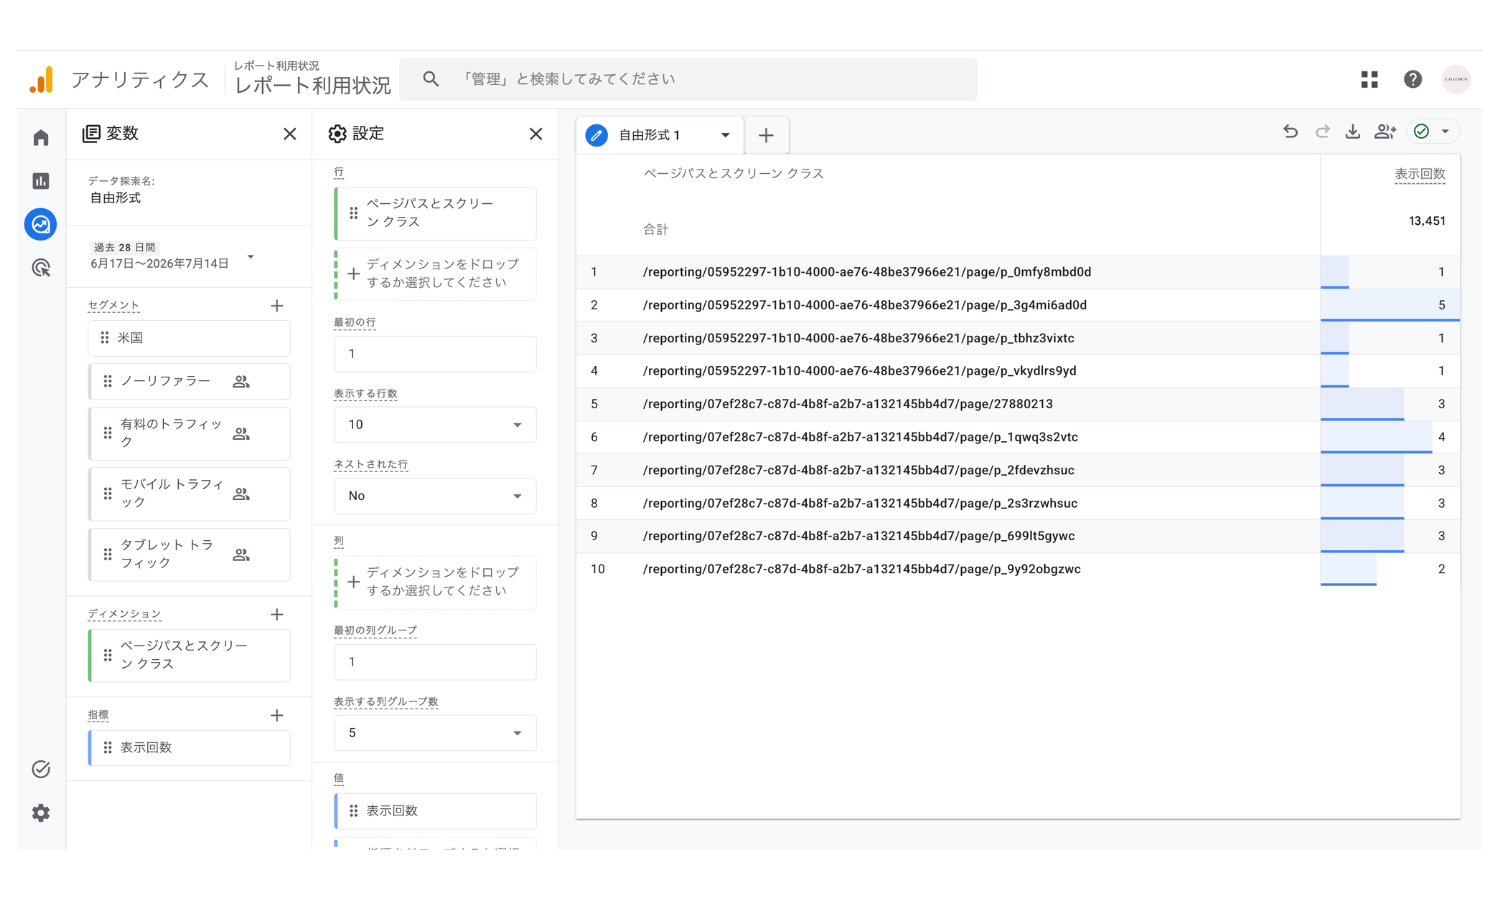Image resolution: width=1500 pixels, height=900 pixels.
Task: Close the 変数 panel
Action: pyautogui.click(x=290, y=134)
